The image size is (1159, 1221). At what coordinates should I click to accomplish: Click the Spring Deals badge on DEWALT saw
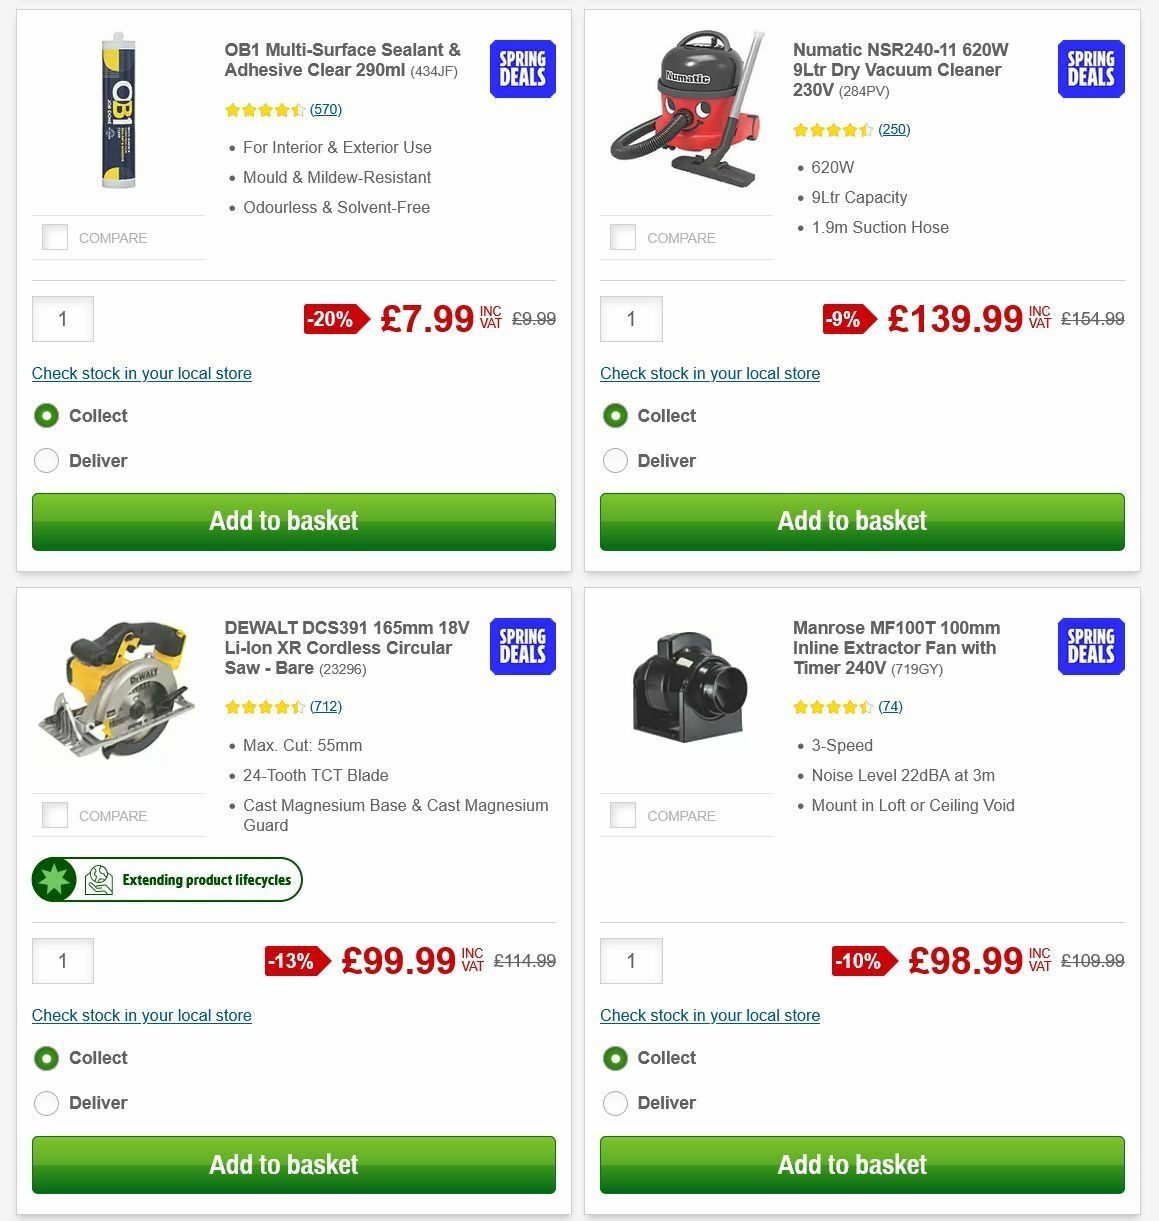click(x=521, y=646)
